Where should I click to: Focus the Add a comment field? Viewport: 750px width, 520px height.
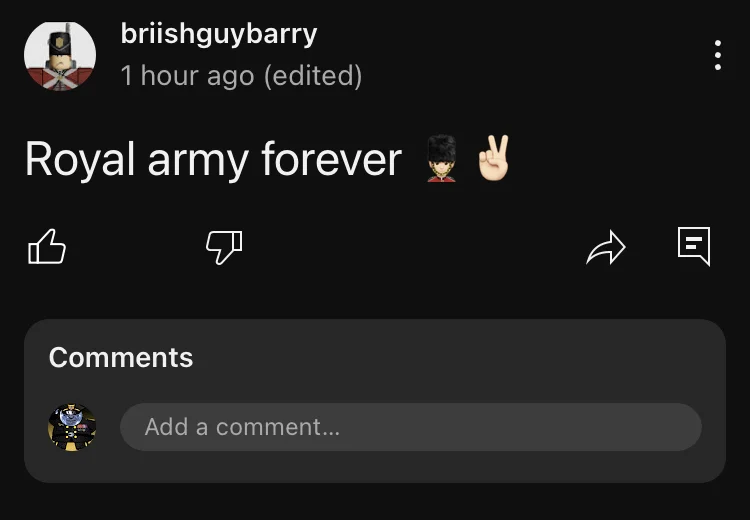411,427
